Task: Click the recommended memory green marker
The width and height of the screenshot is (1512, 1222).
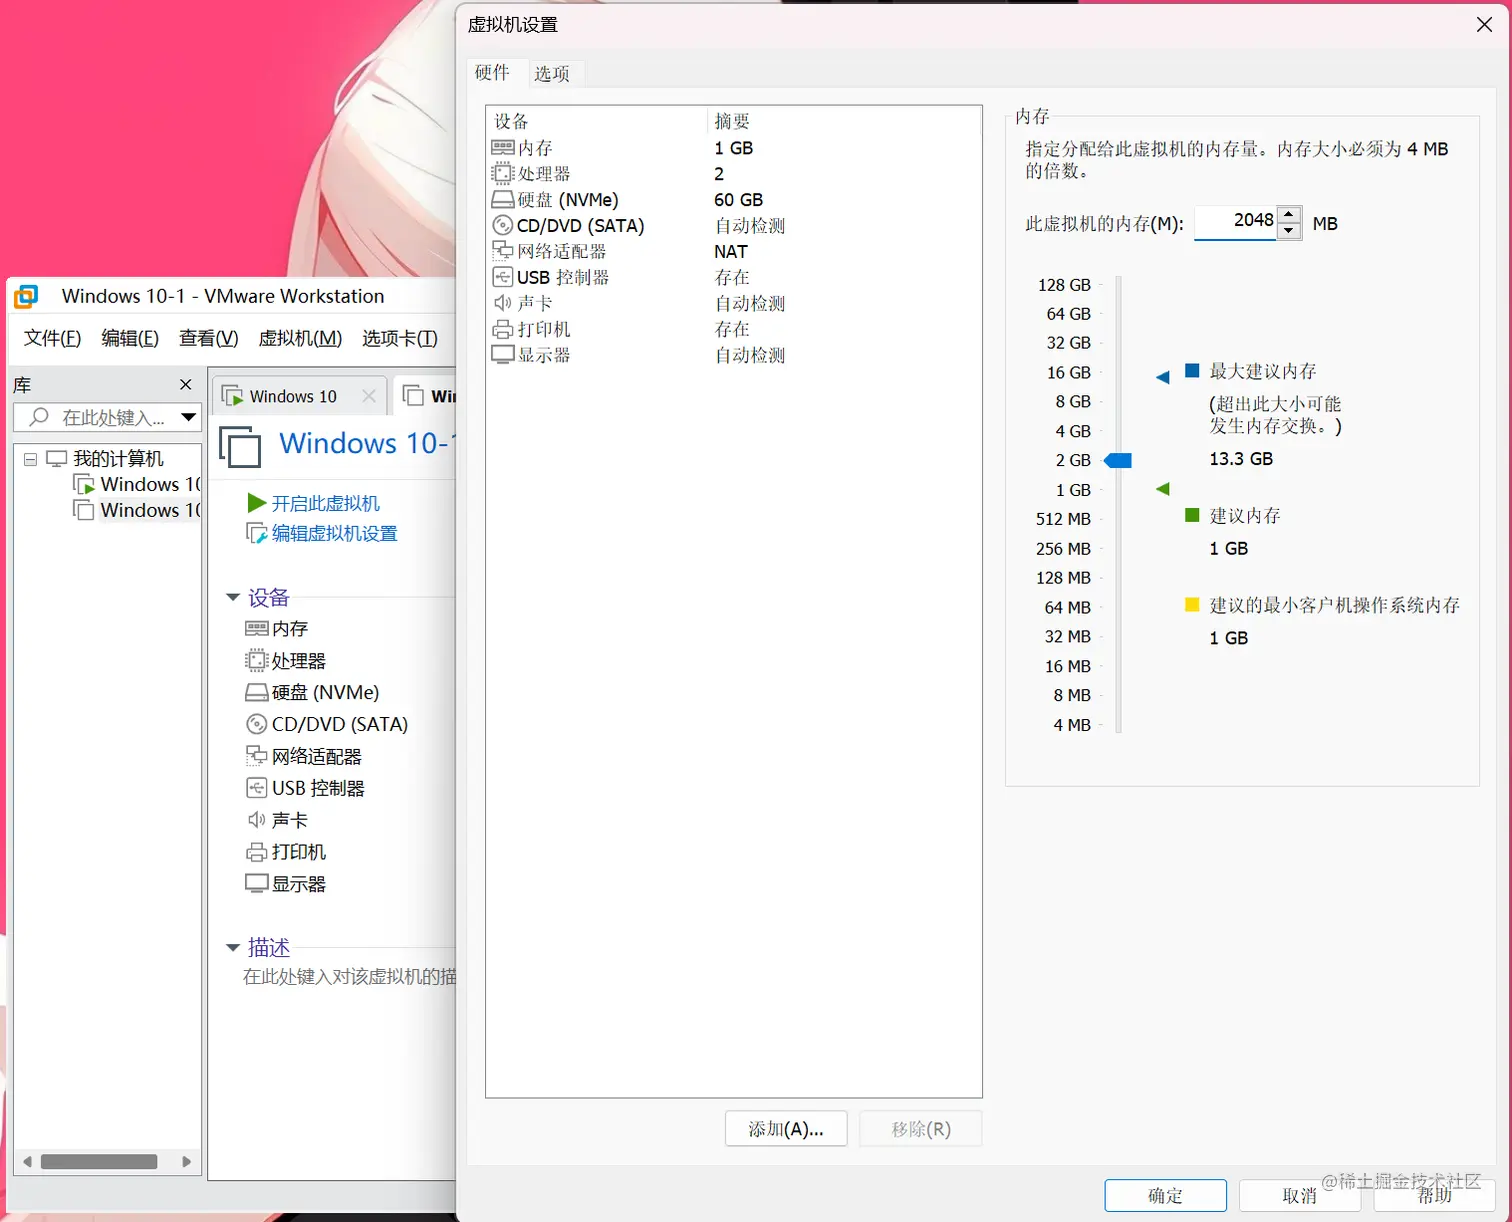Action: [1162, 489]
